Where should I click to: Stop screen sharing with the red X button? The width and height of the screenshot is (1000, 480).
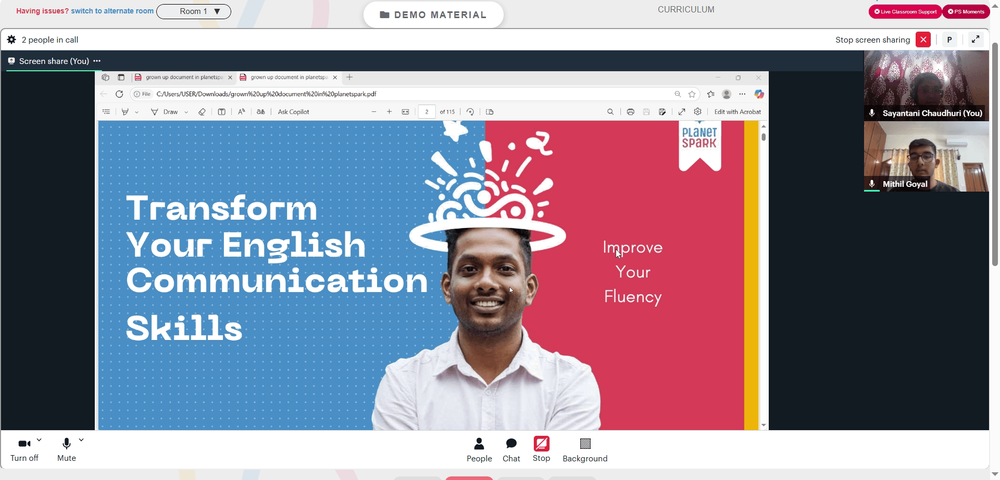[923, 40]
